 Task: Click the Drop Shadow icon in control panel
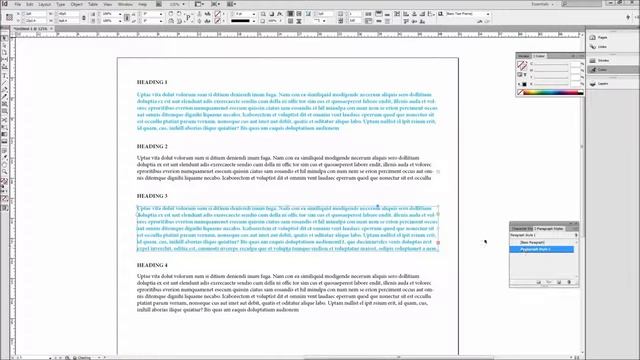pos(271,14)
